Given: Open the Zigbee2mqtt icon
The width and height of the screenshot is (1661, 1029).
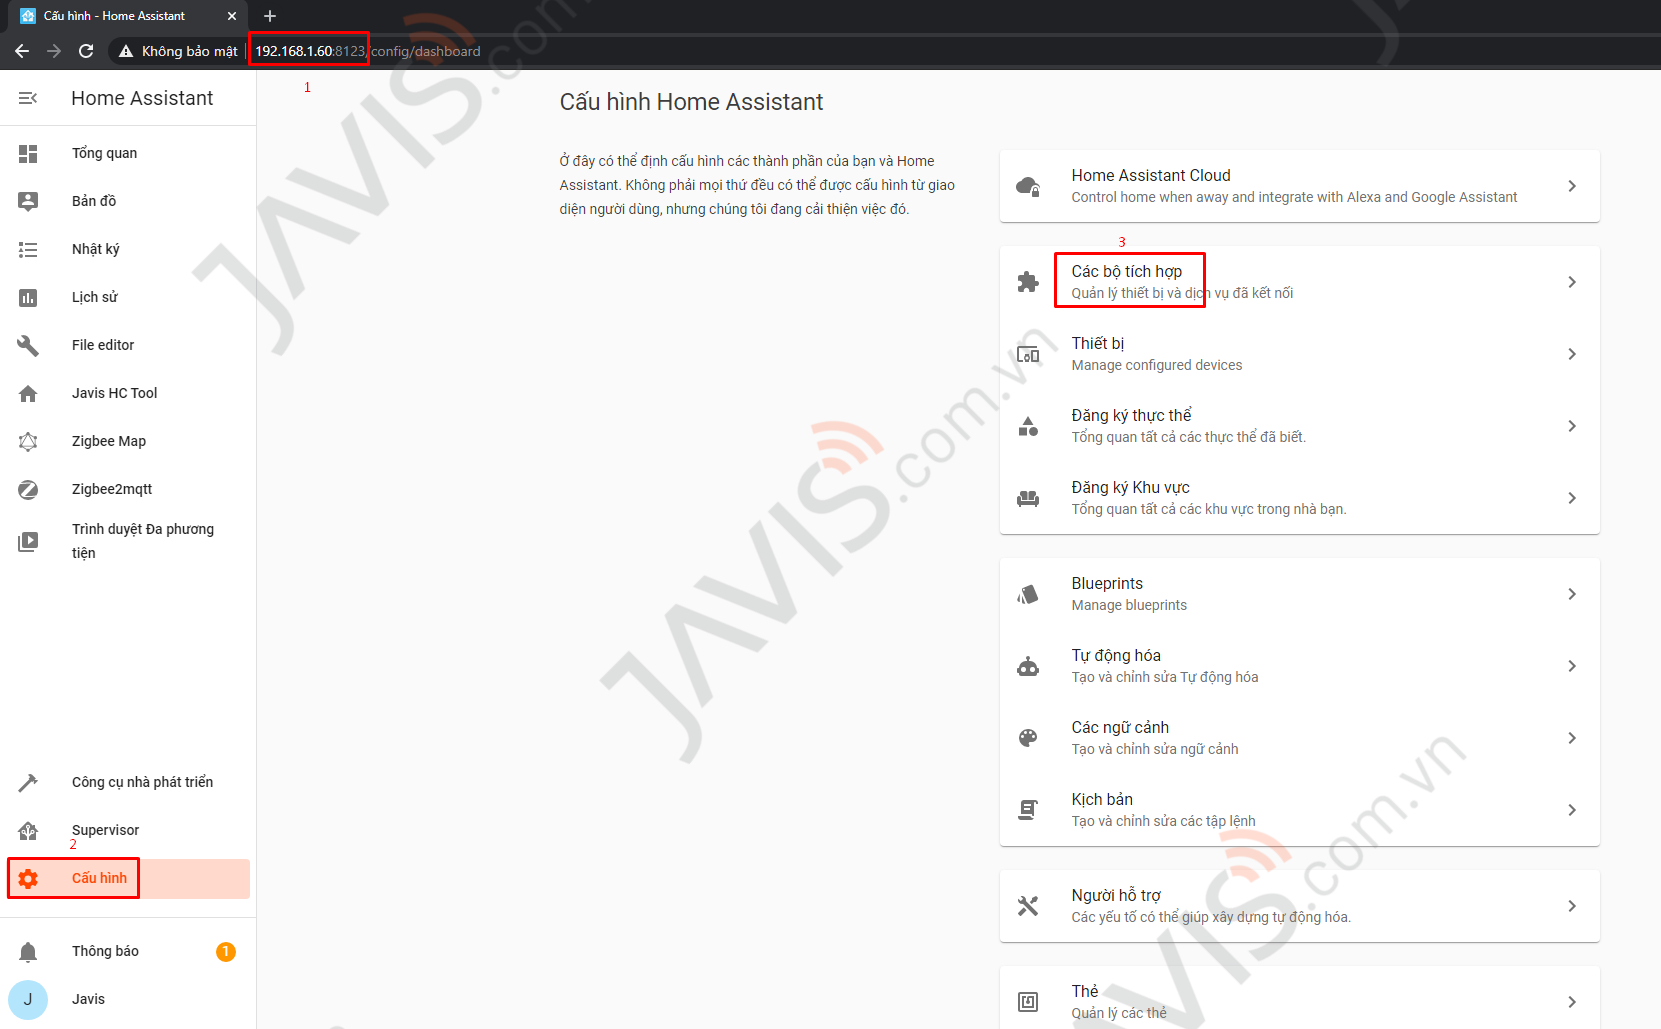Looking at the screenshot, I should pos(28,489).
